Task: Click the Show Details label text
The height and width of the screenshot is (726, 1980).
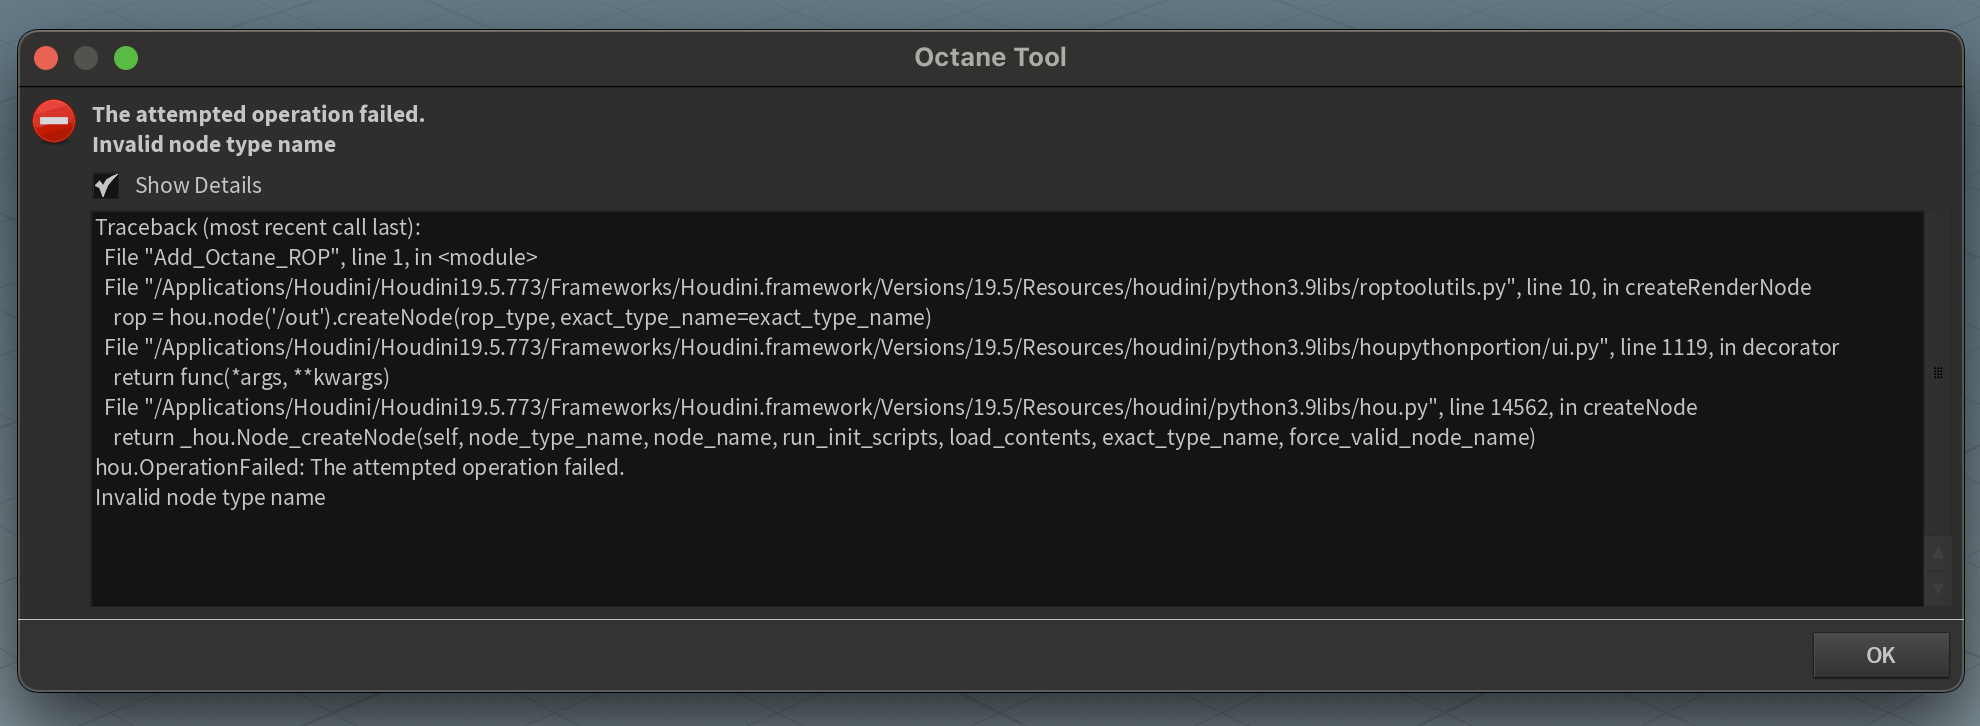Action: click(198, 186)
